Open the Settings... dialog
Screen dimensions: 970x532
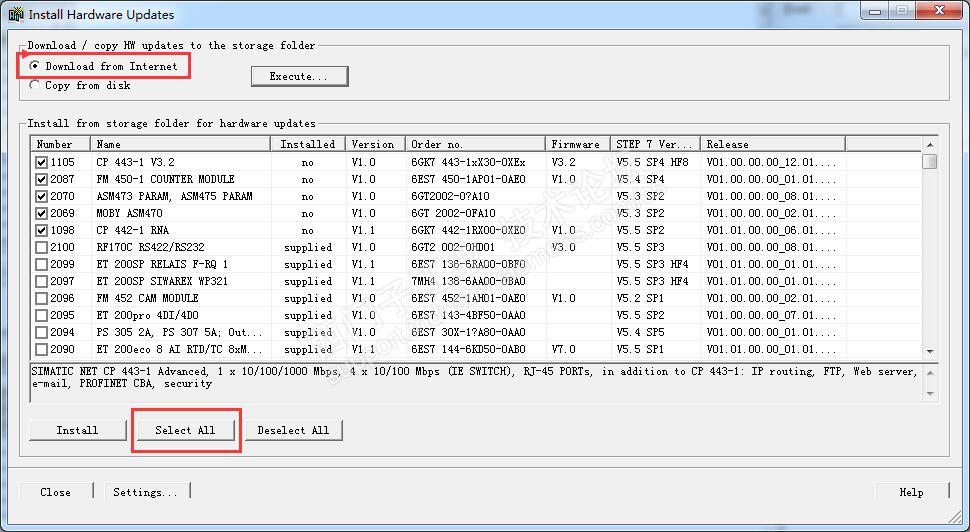[x=146, y=492]
